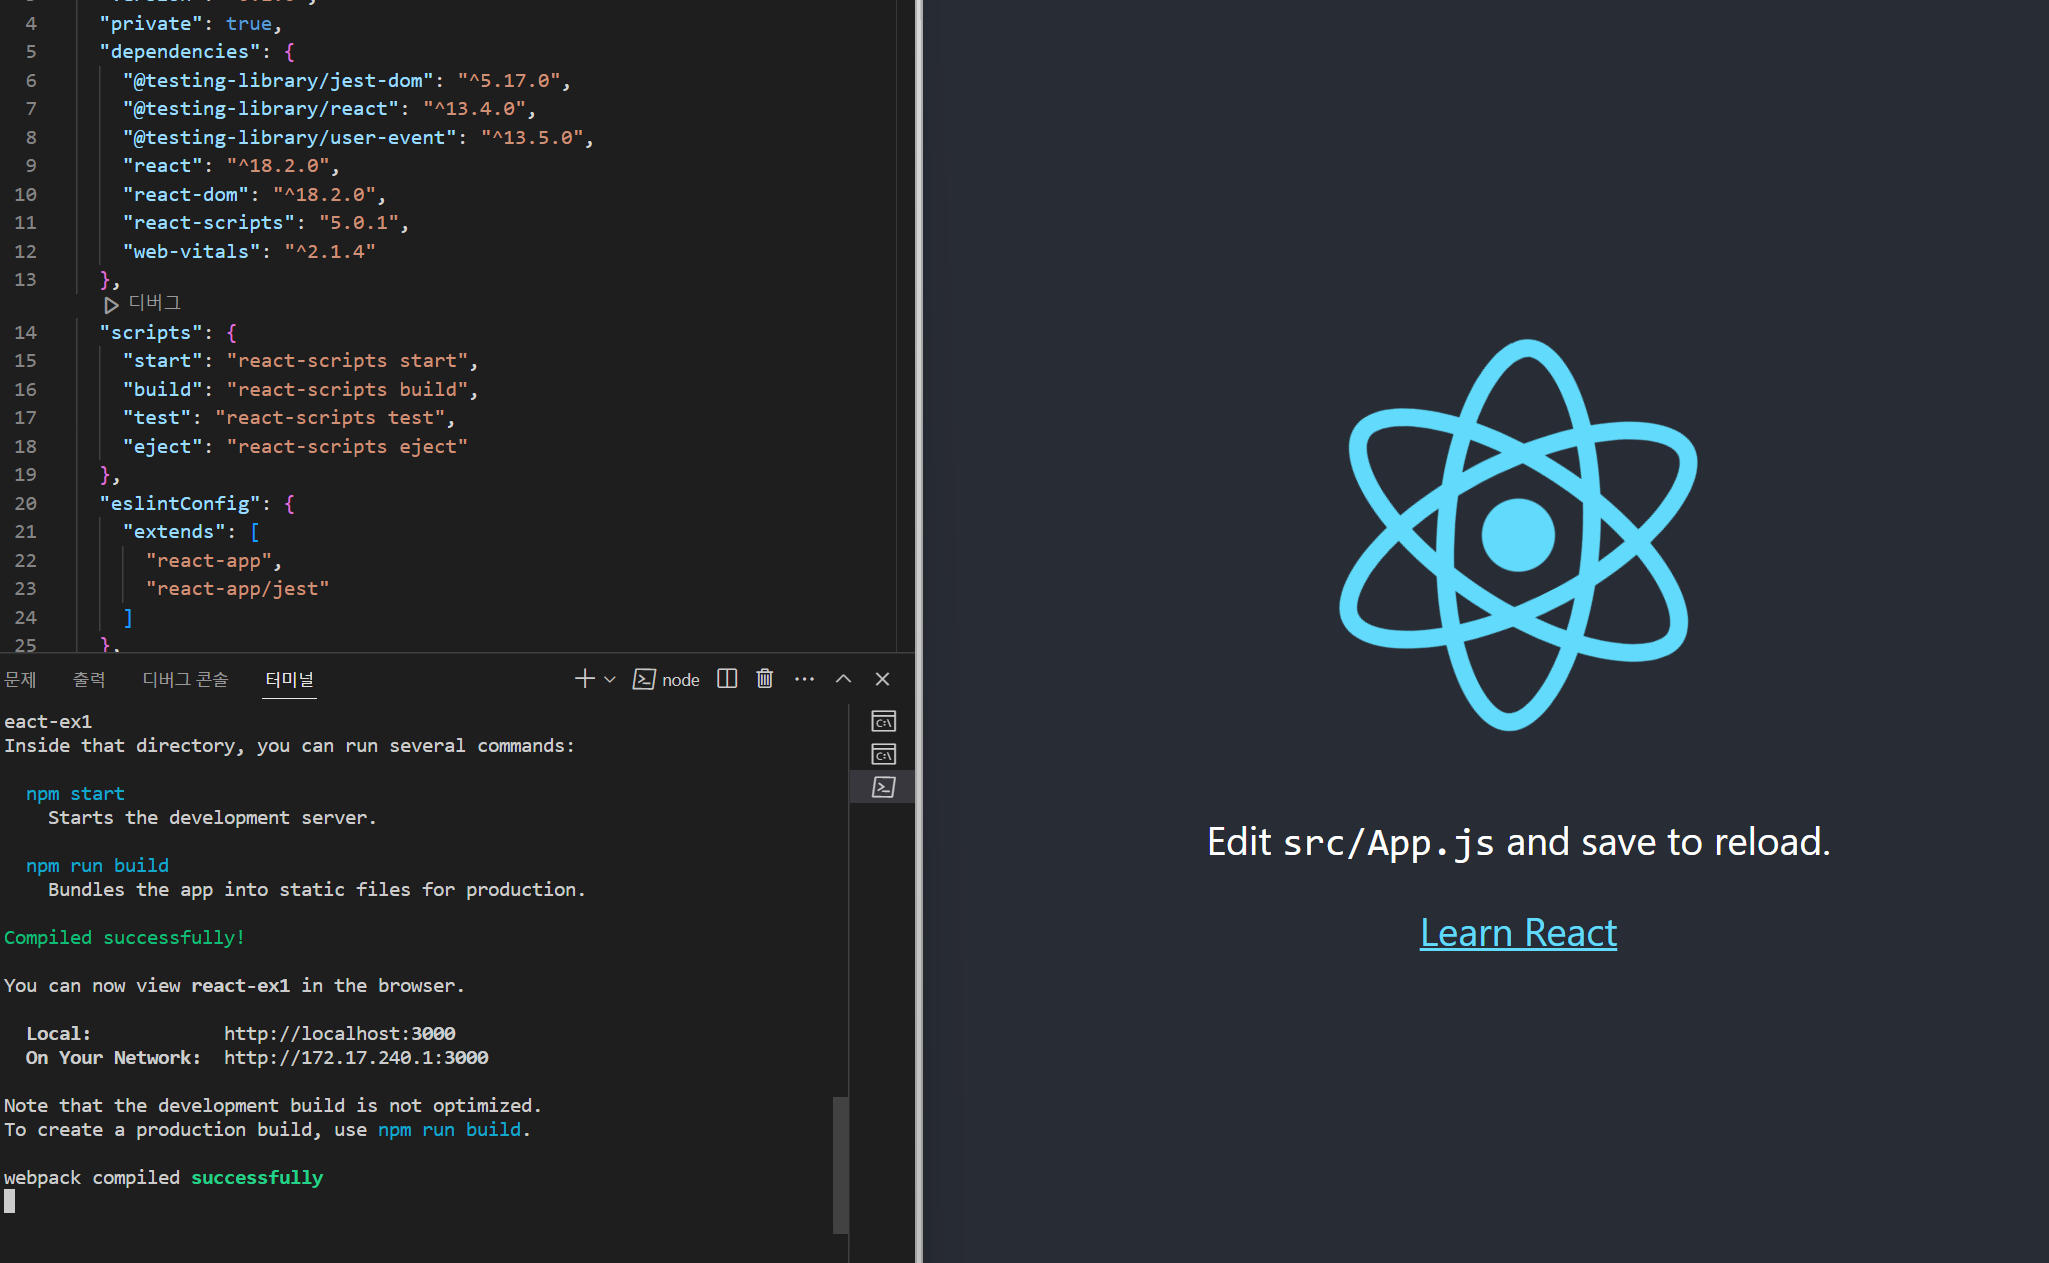
Task: Switch to the 출력 (Output) tab
Action: coord(89,680)
